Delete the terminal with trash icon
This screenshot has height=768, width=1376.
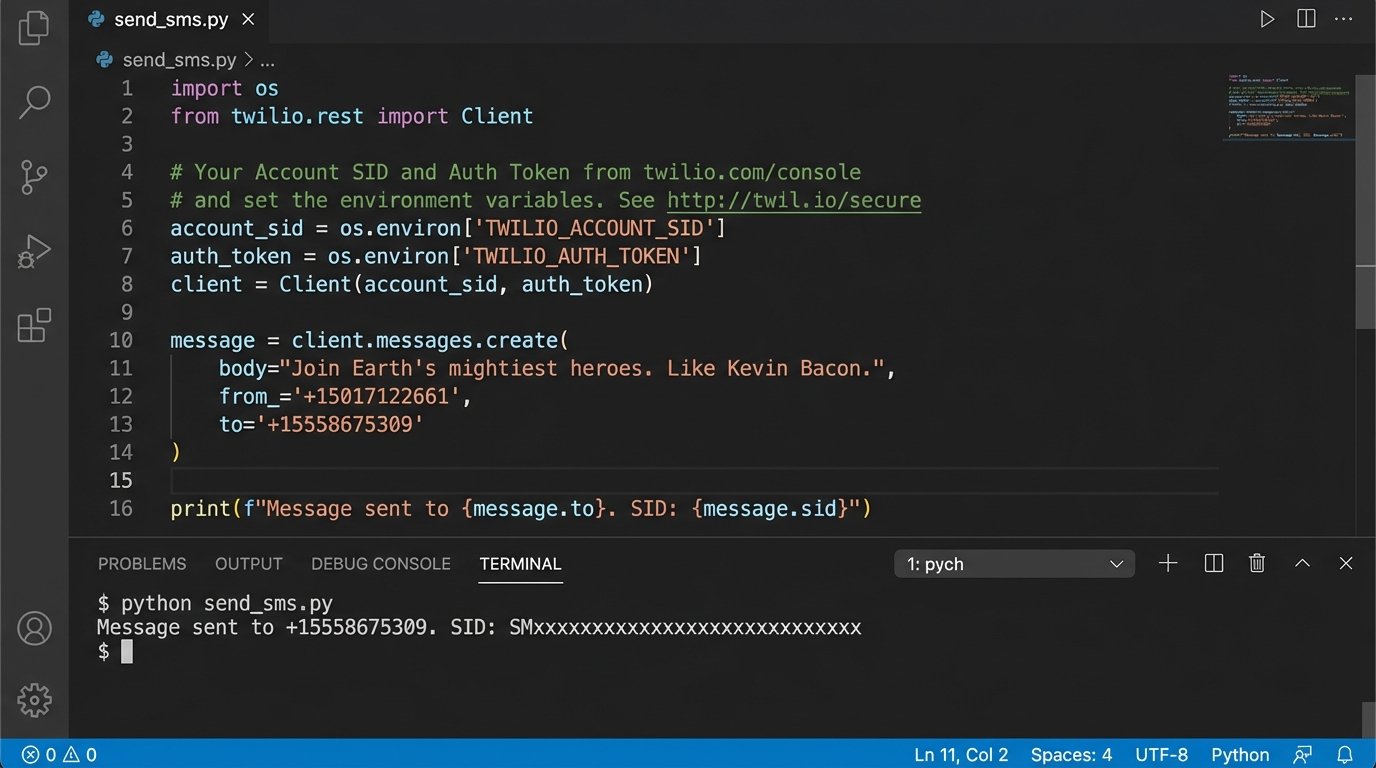click(x=1257, y=564)
